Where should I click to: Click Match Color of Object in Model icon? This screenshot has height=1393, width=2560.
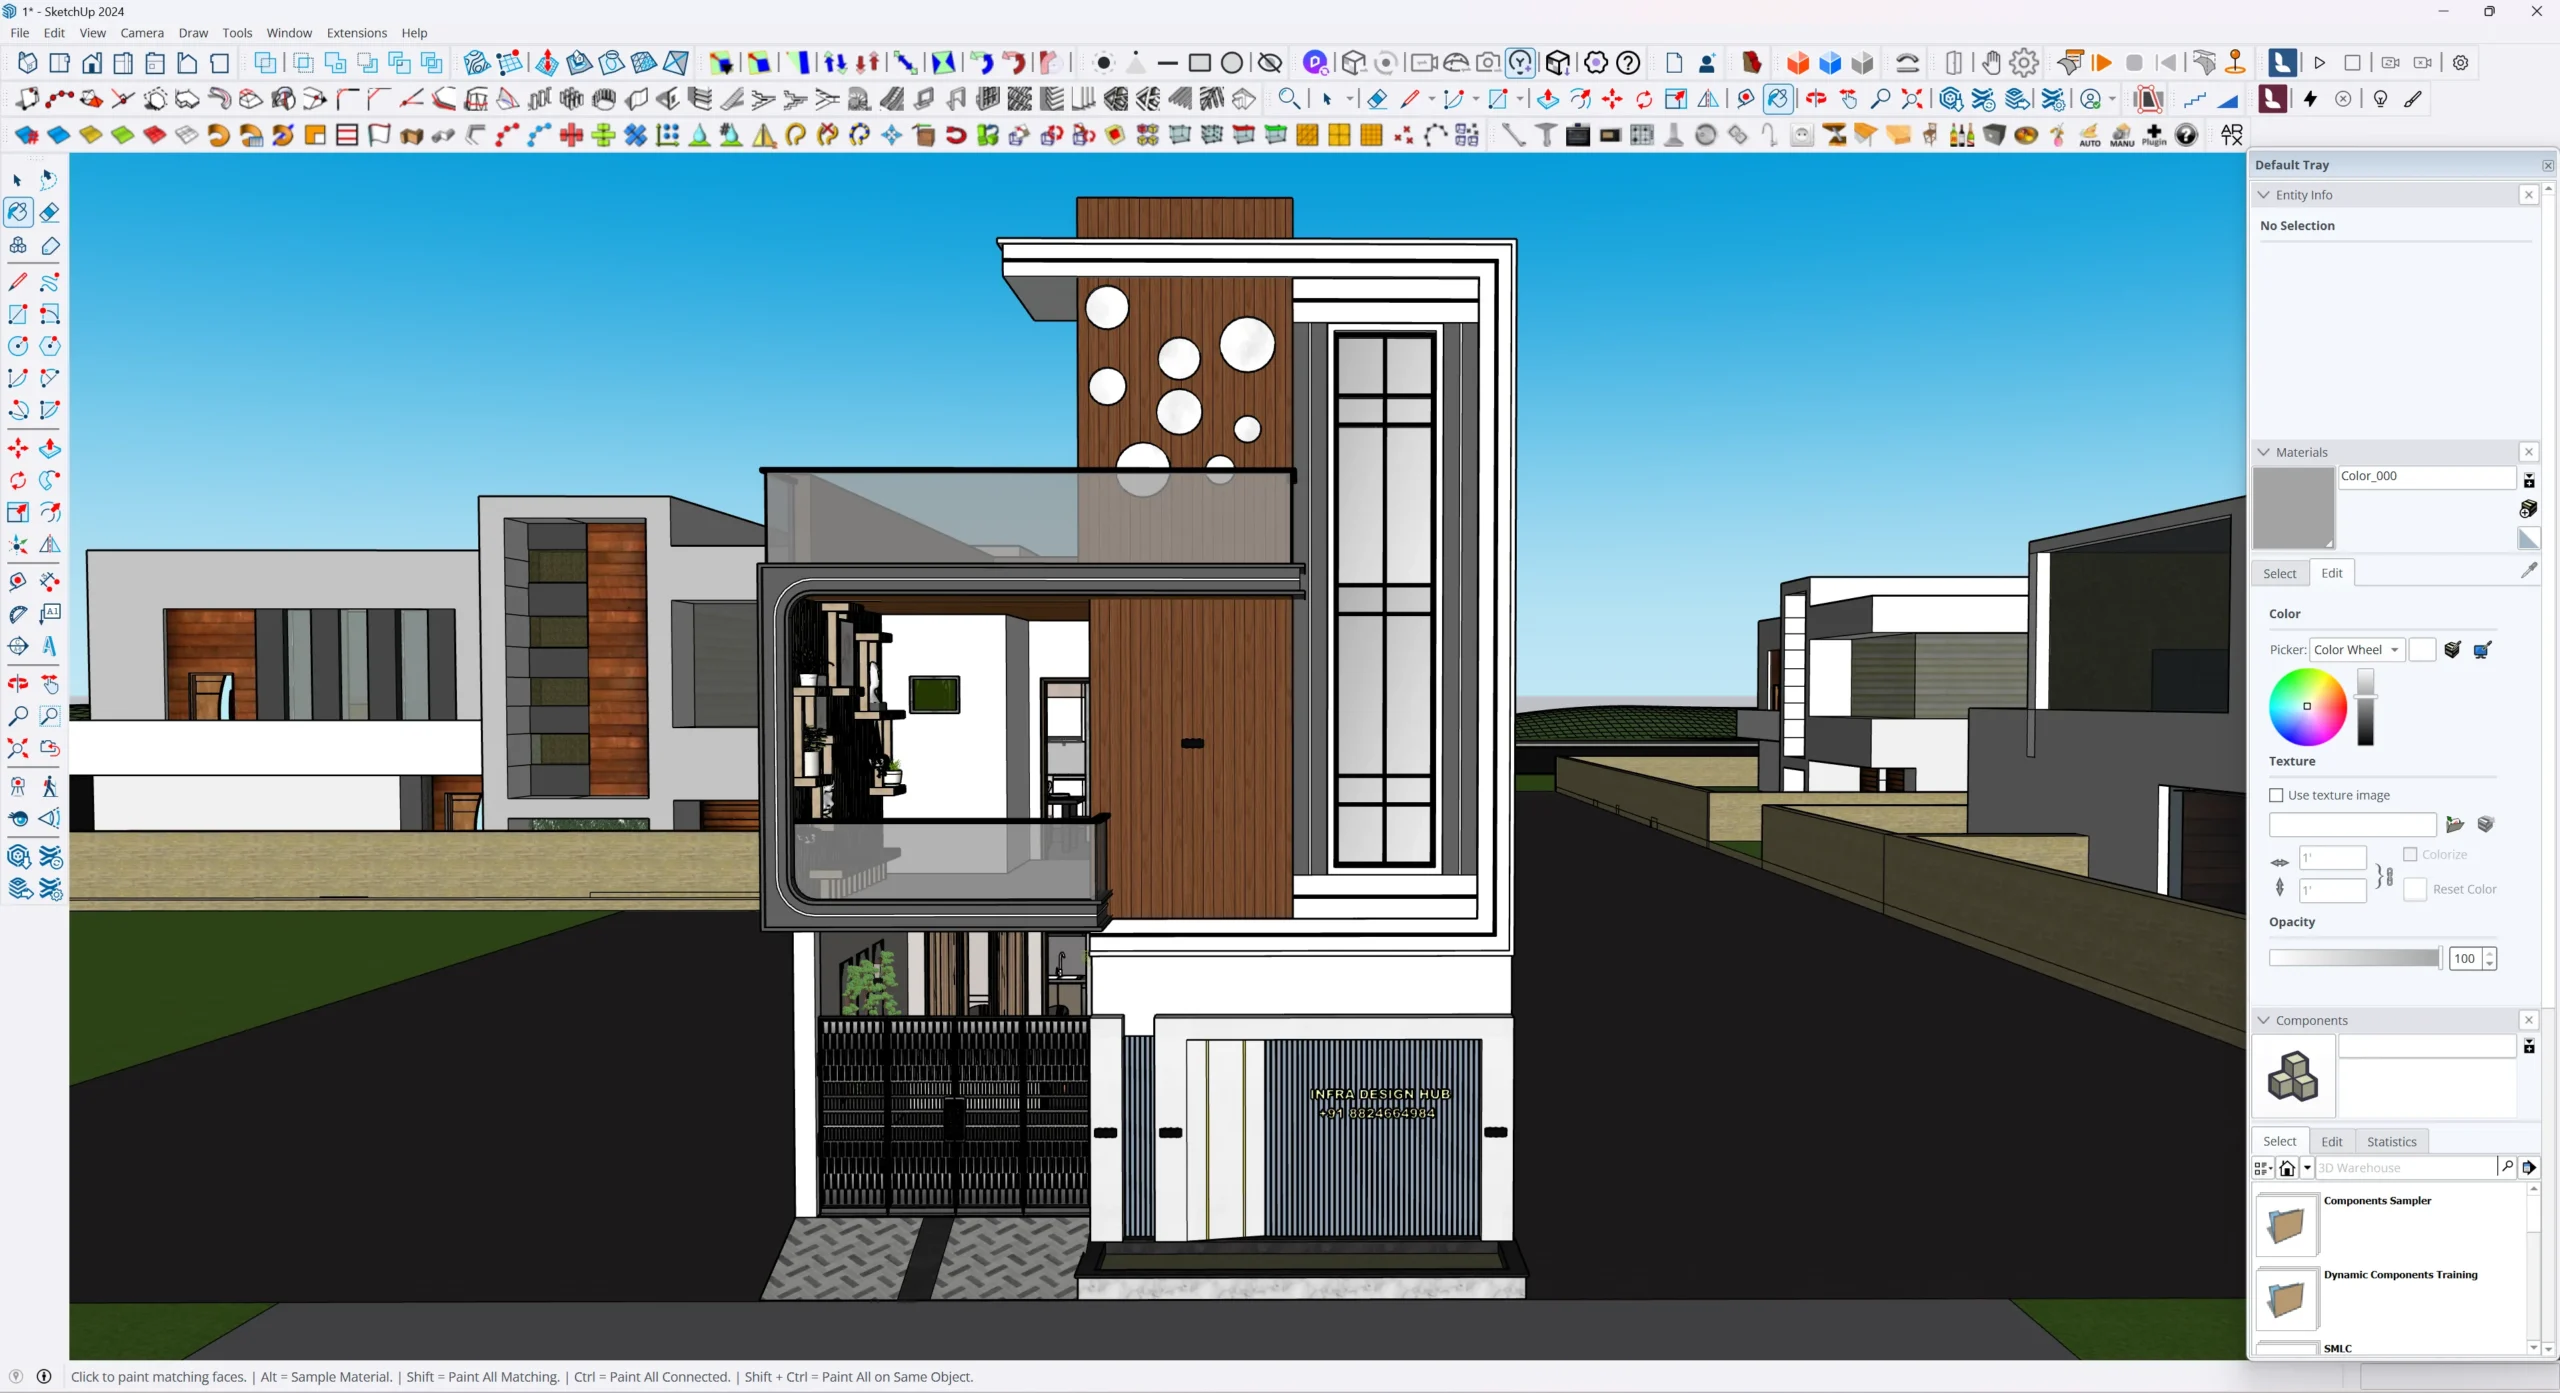click(x=2453, y=650)
